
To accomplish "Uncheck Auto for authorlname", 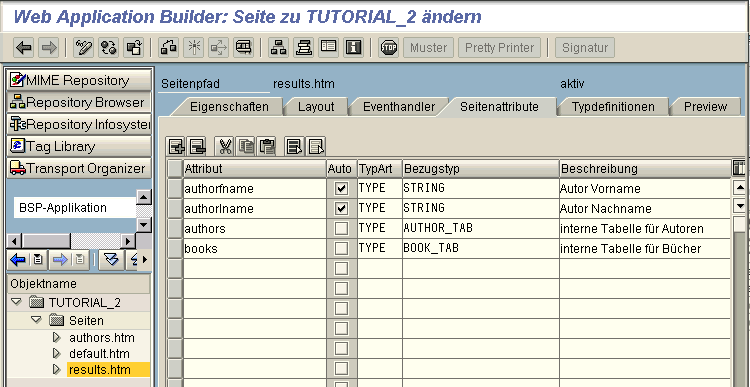I will (341, 209).
